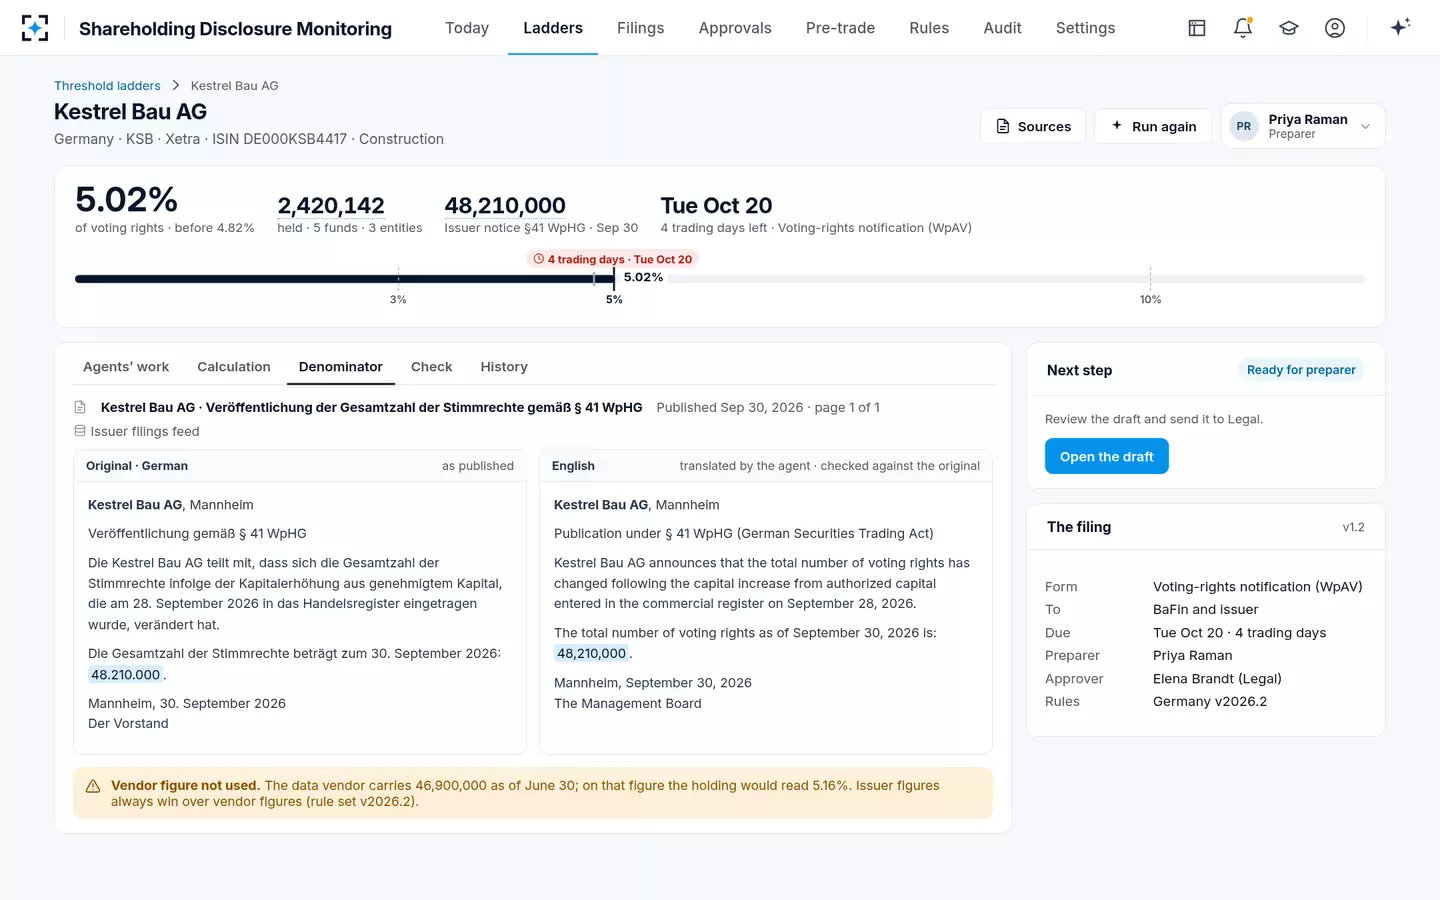Screen dimensions: 1440x900
Task: Open the History tab
Action: [504, 367]
